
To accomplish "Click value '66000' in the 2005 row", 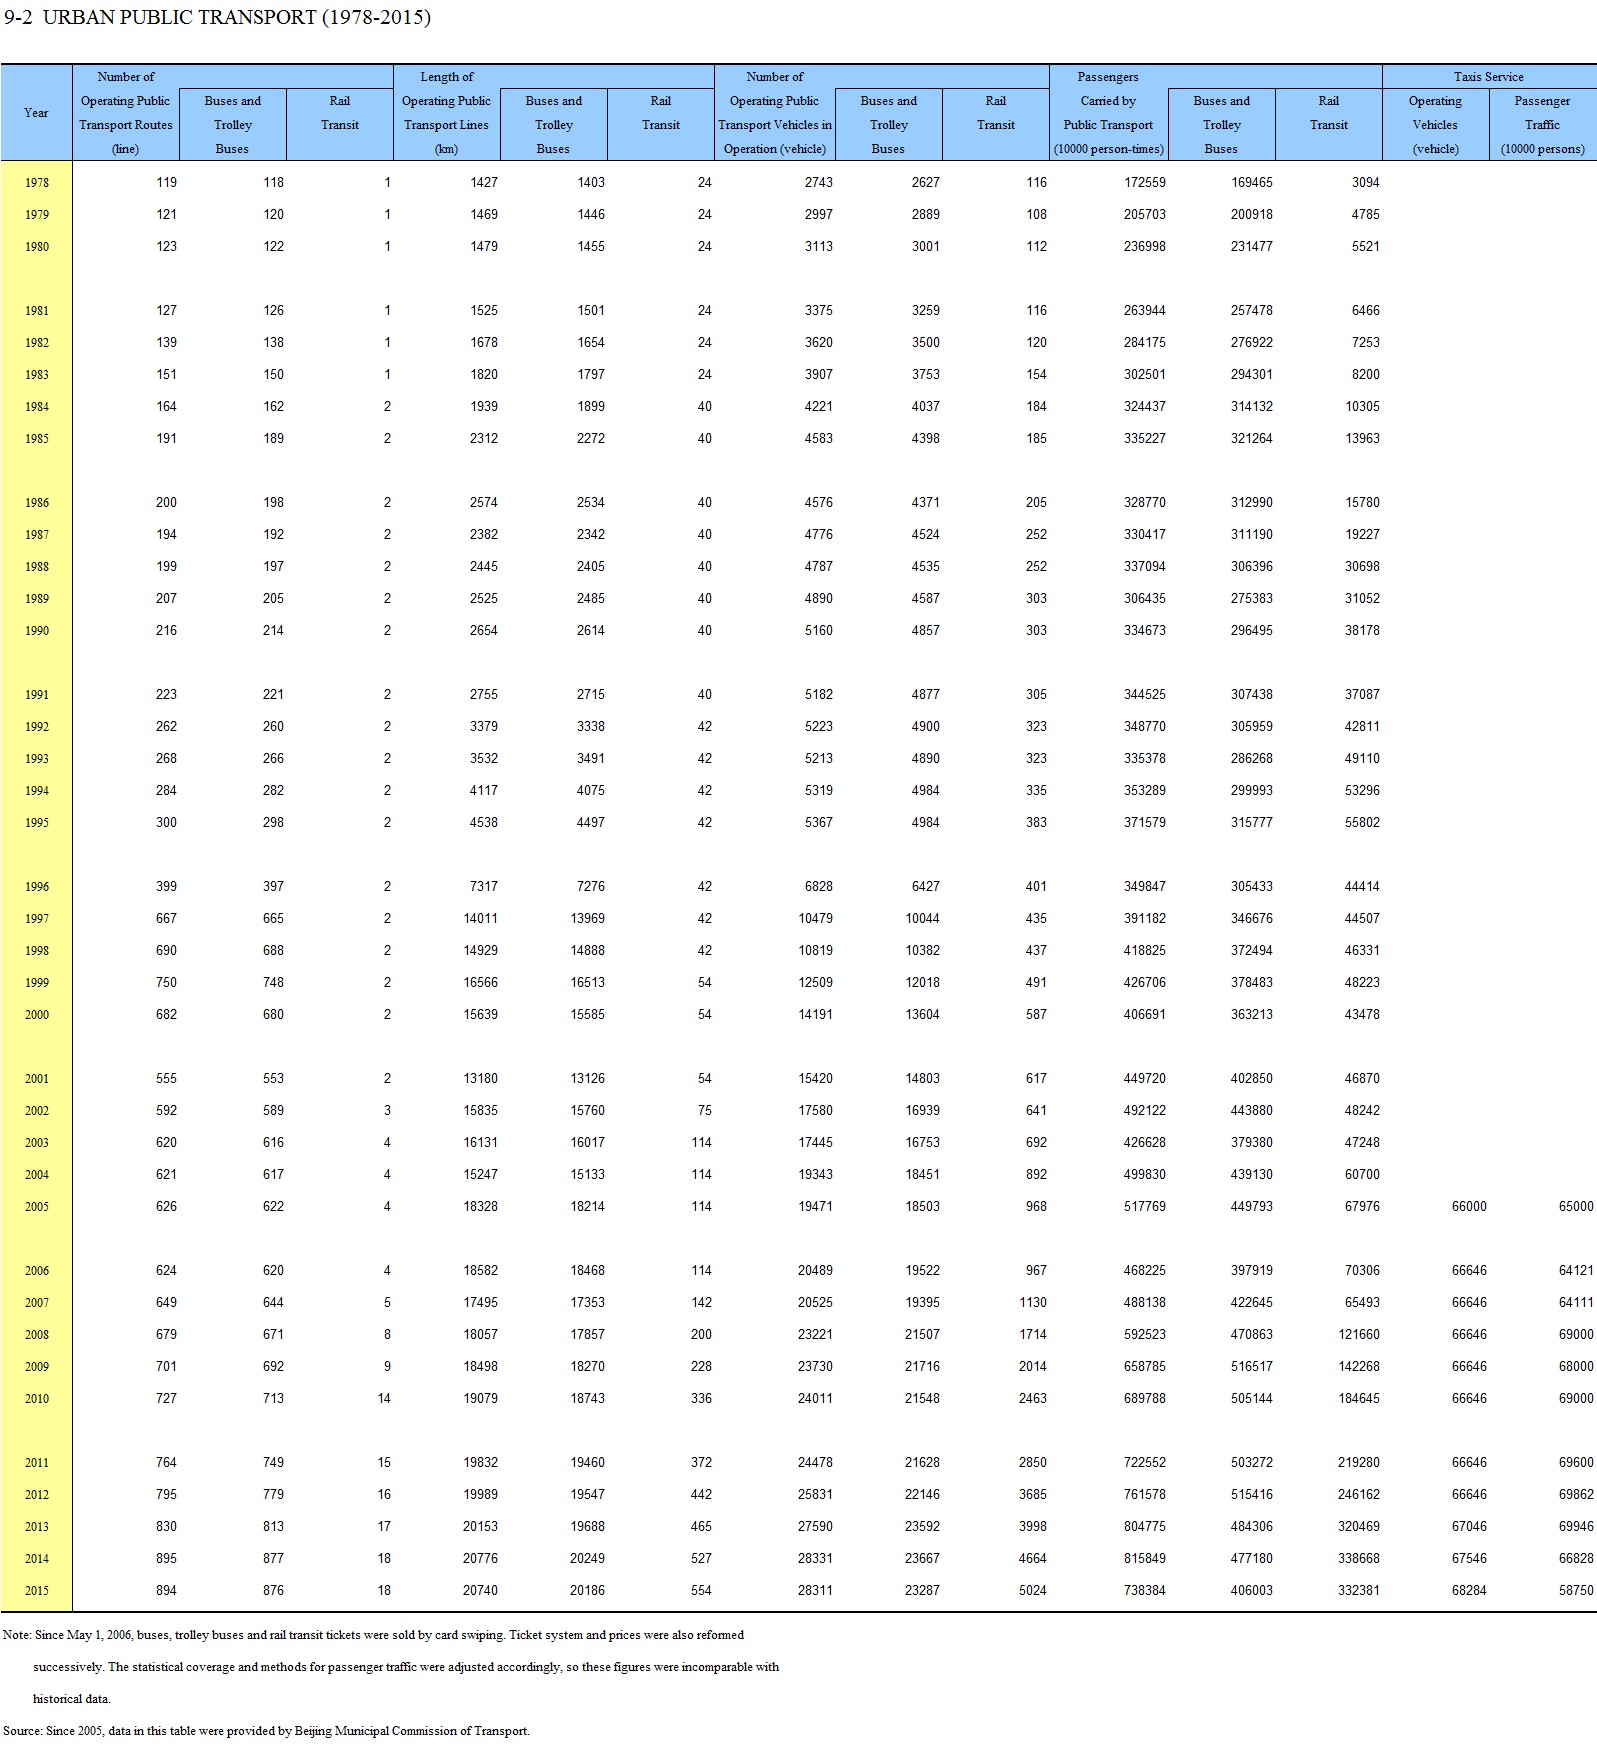I will 1469,1207.
